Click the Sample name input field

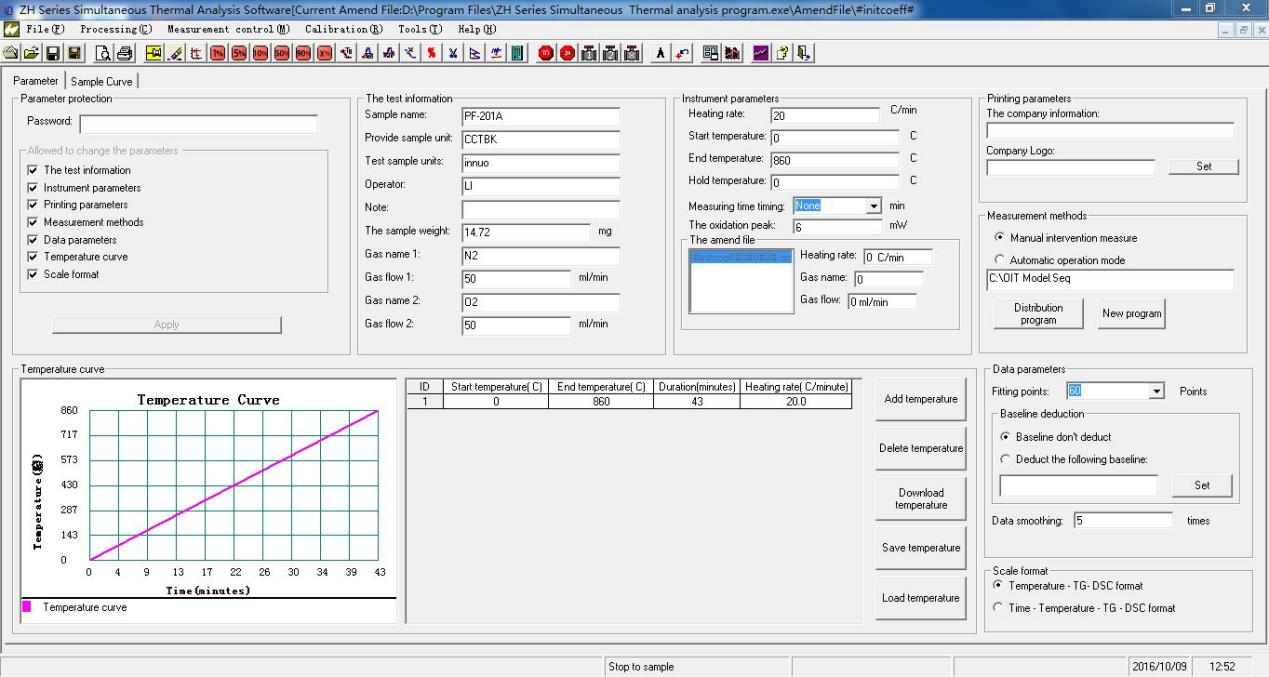click(x=540, y=115)
